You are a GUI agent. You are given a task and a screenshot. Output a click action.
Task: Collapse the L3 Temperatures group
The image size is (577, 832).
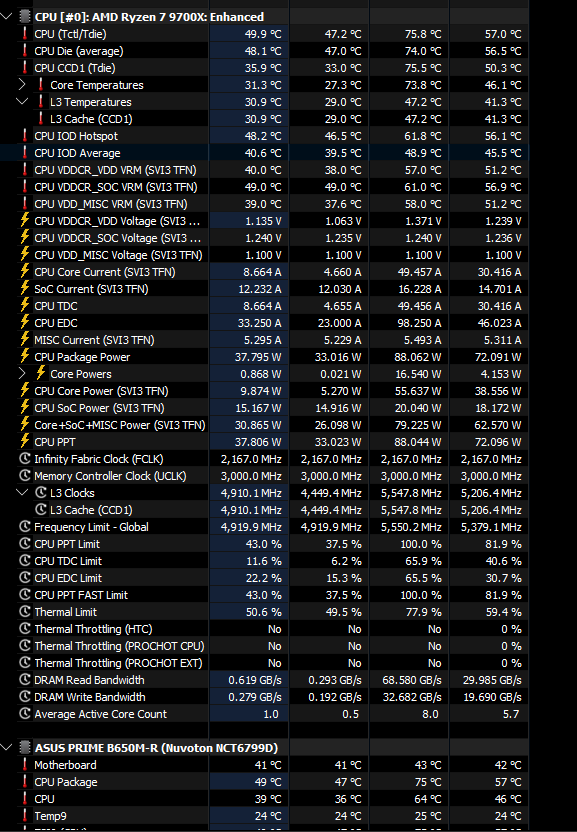coord(22,101)
